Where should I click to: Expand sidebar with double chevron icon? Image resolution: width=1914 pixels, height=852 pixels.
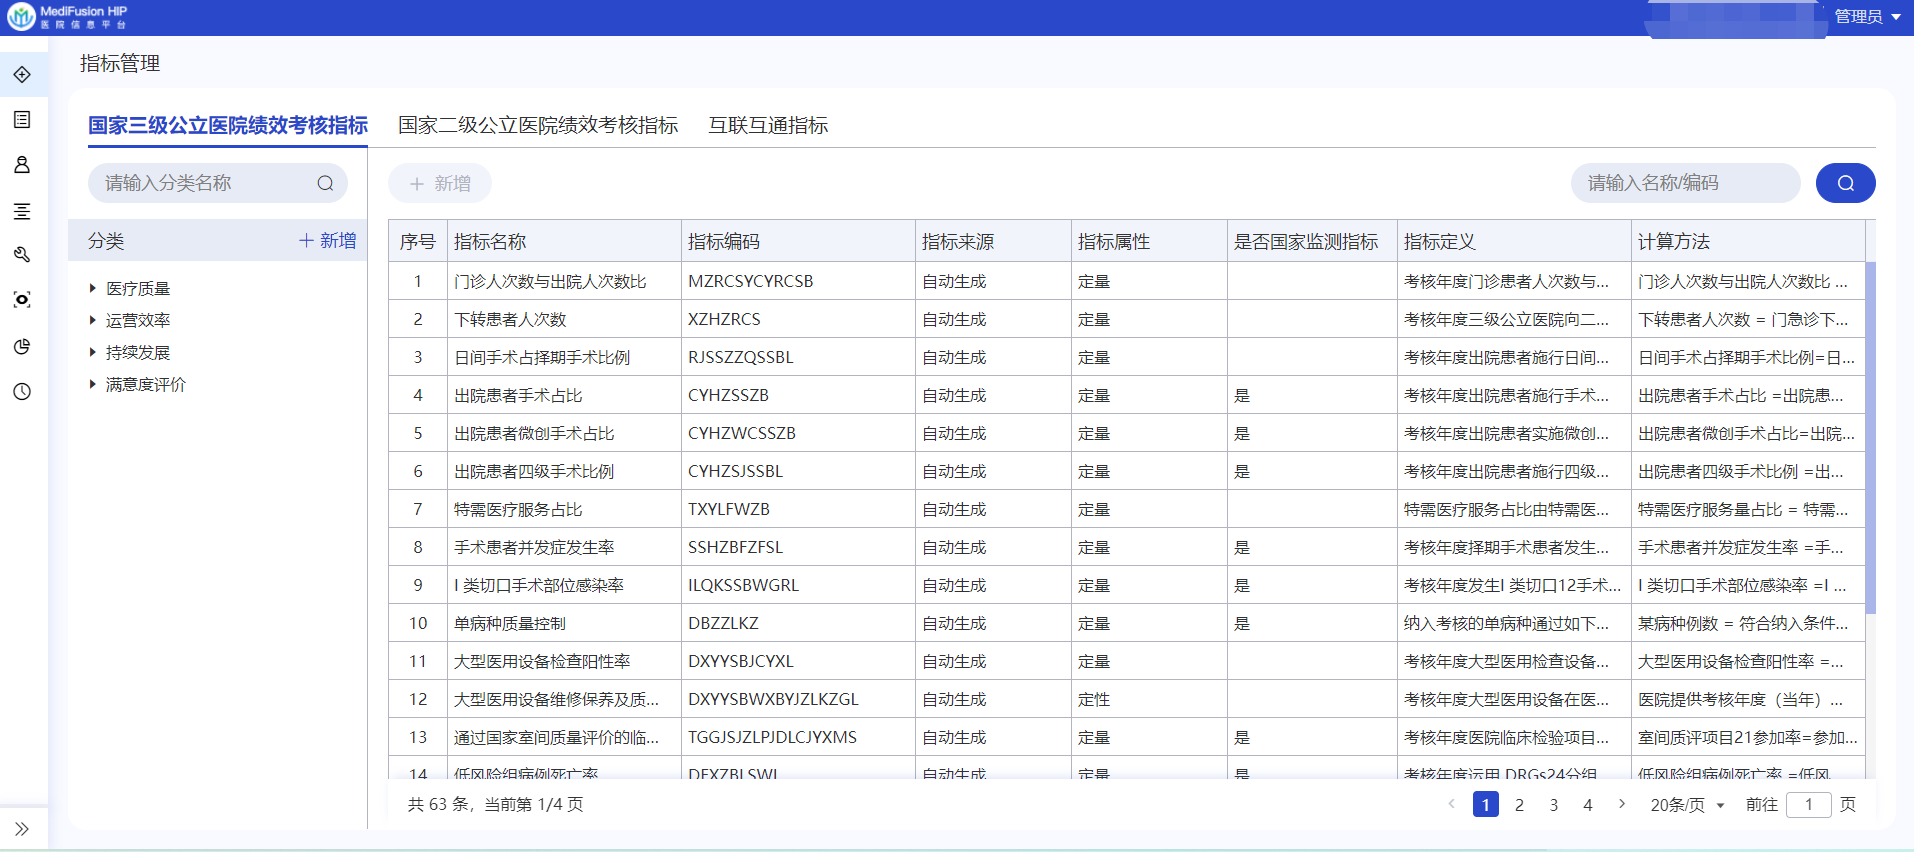[22, 829]
